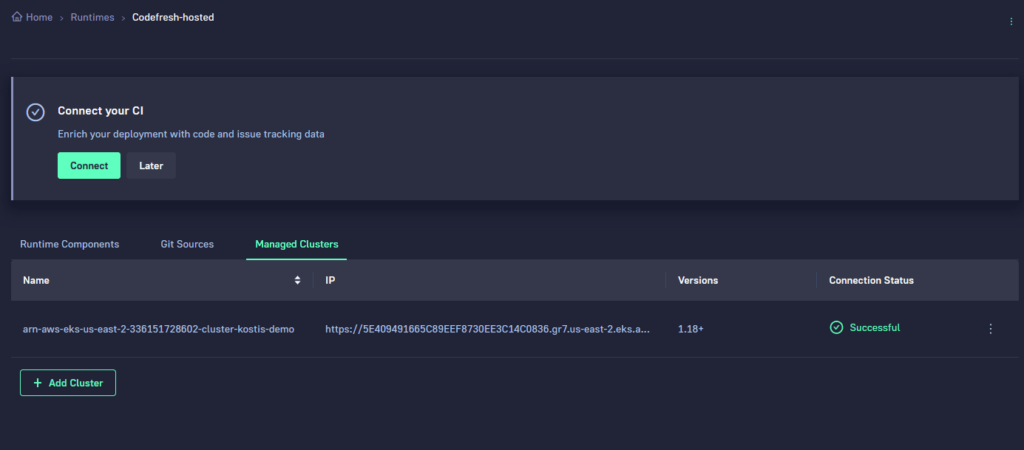1024x450 pixels.
Task: Switch to the Runtime Components tab
Action: (69, 244)
